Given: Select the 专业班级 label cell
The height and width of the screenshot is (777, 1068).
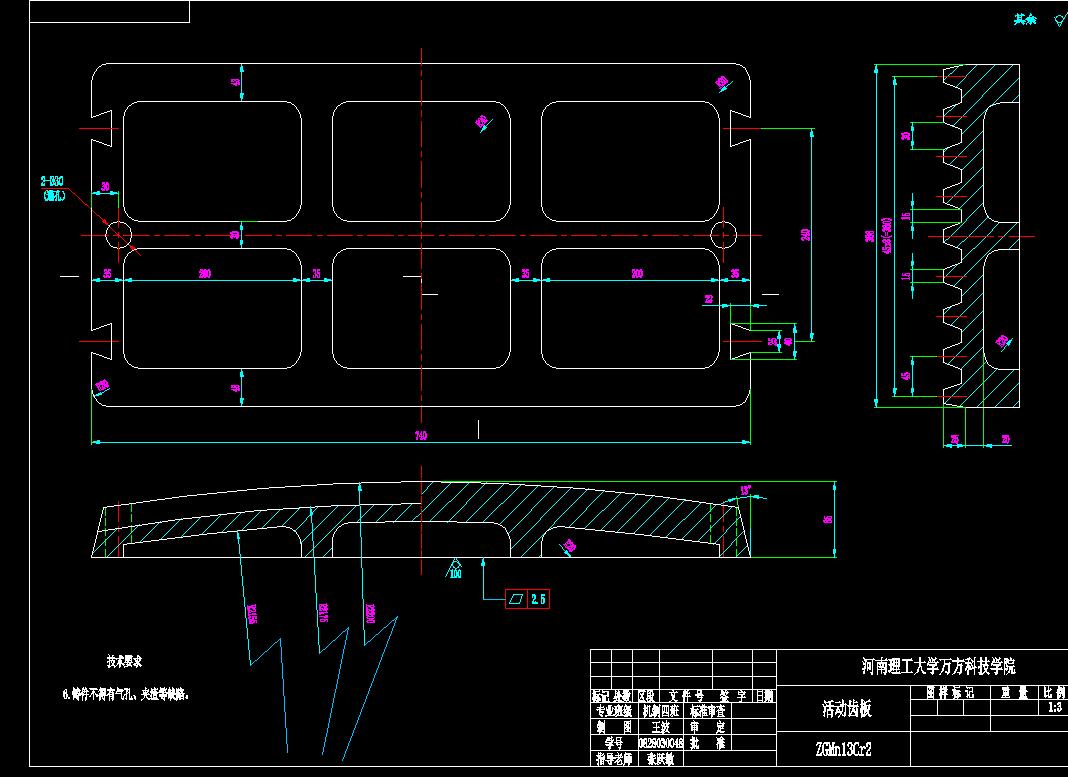Looking at the screenshot, I should (x=614, y=711).
